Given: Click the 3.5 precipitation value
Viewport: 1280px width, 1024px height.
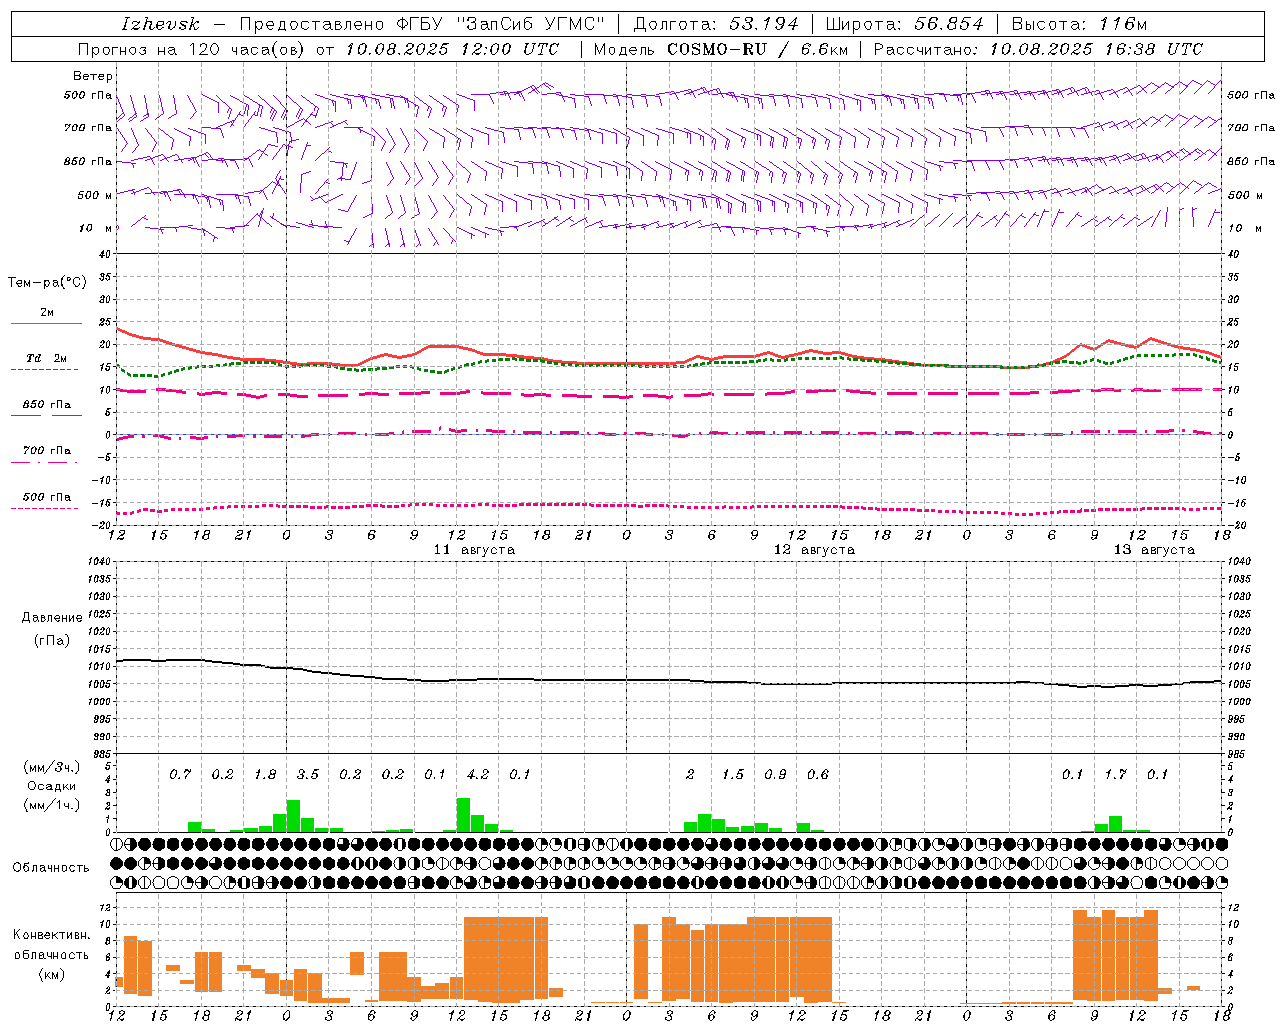Looking at the screenshot, I should pyautogui.click(x=308, y=774).
